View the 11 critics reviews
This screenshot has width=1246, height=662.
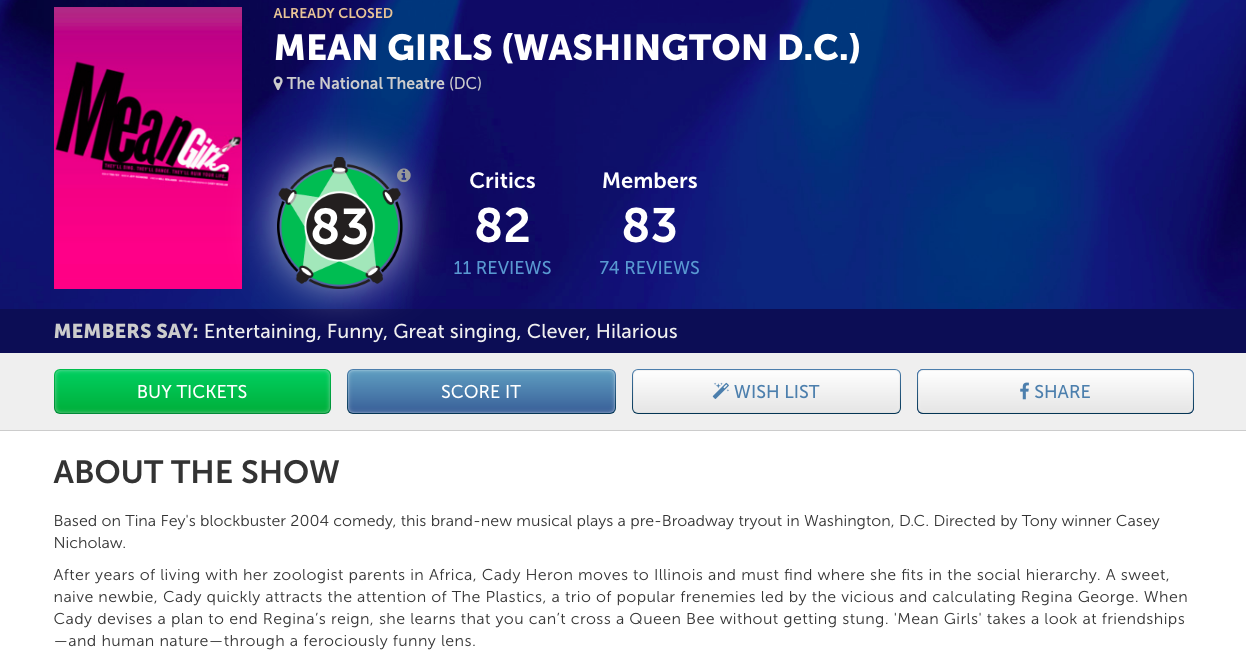tap(502, 268)
